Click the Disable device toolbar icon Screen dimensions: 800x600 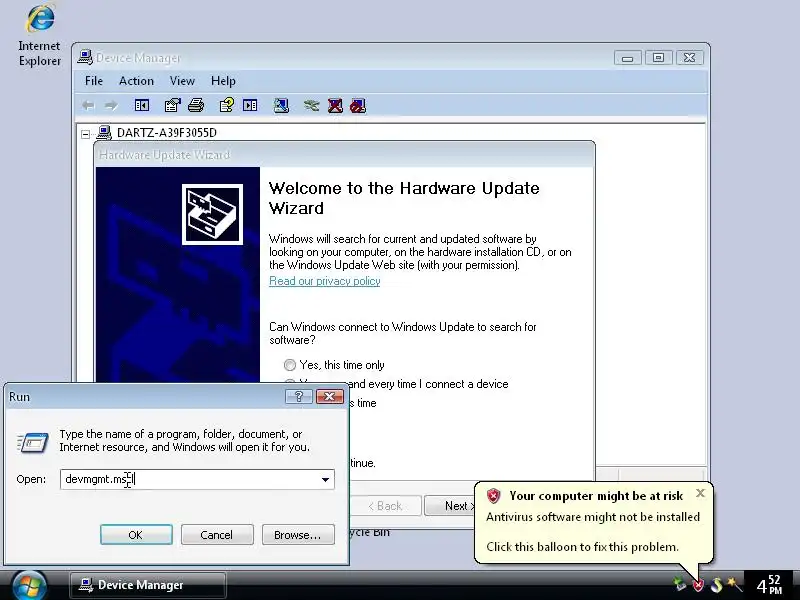click(358, 106)
